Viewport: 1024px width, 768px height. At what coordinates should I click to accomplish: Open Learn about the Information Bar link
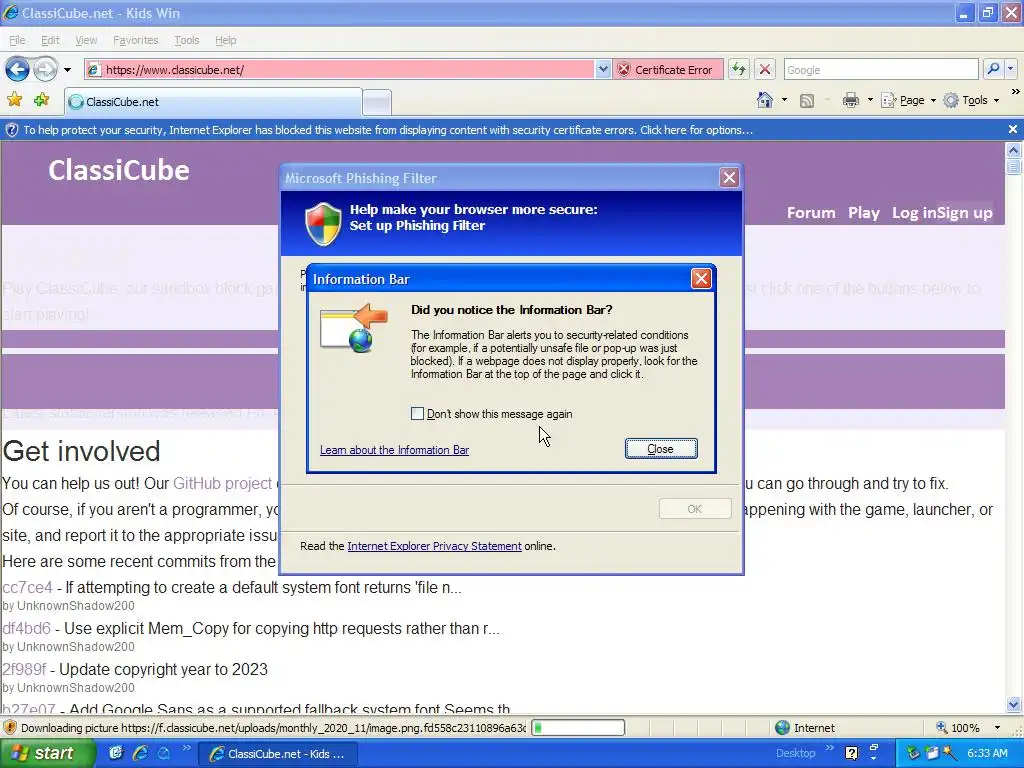tap(394, 450)
